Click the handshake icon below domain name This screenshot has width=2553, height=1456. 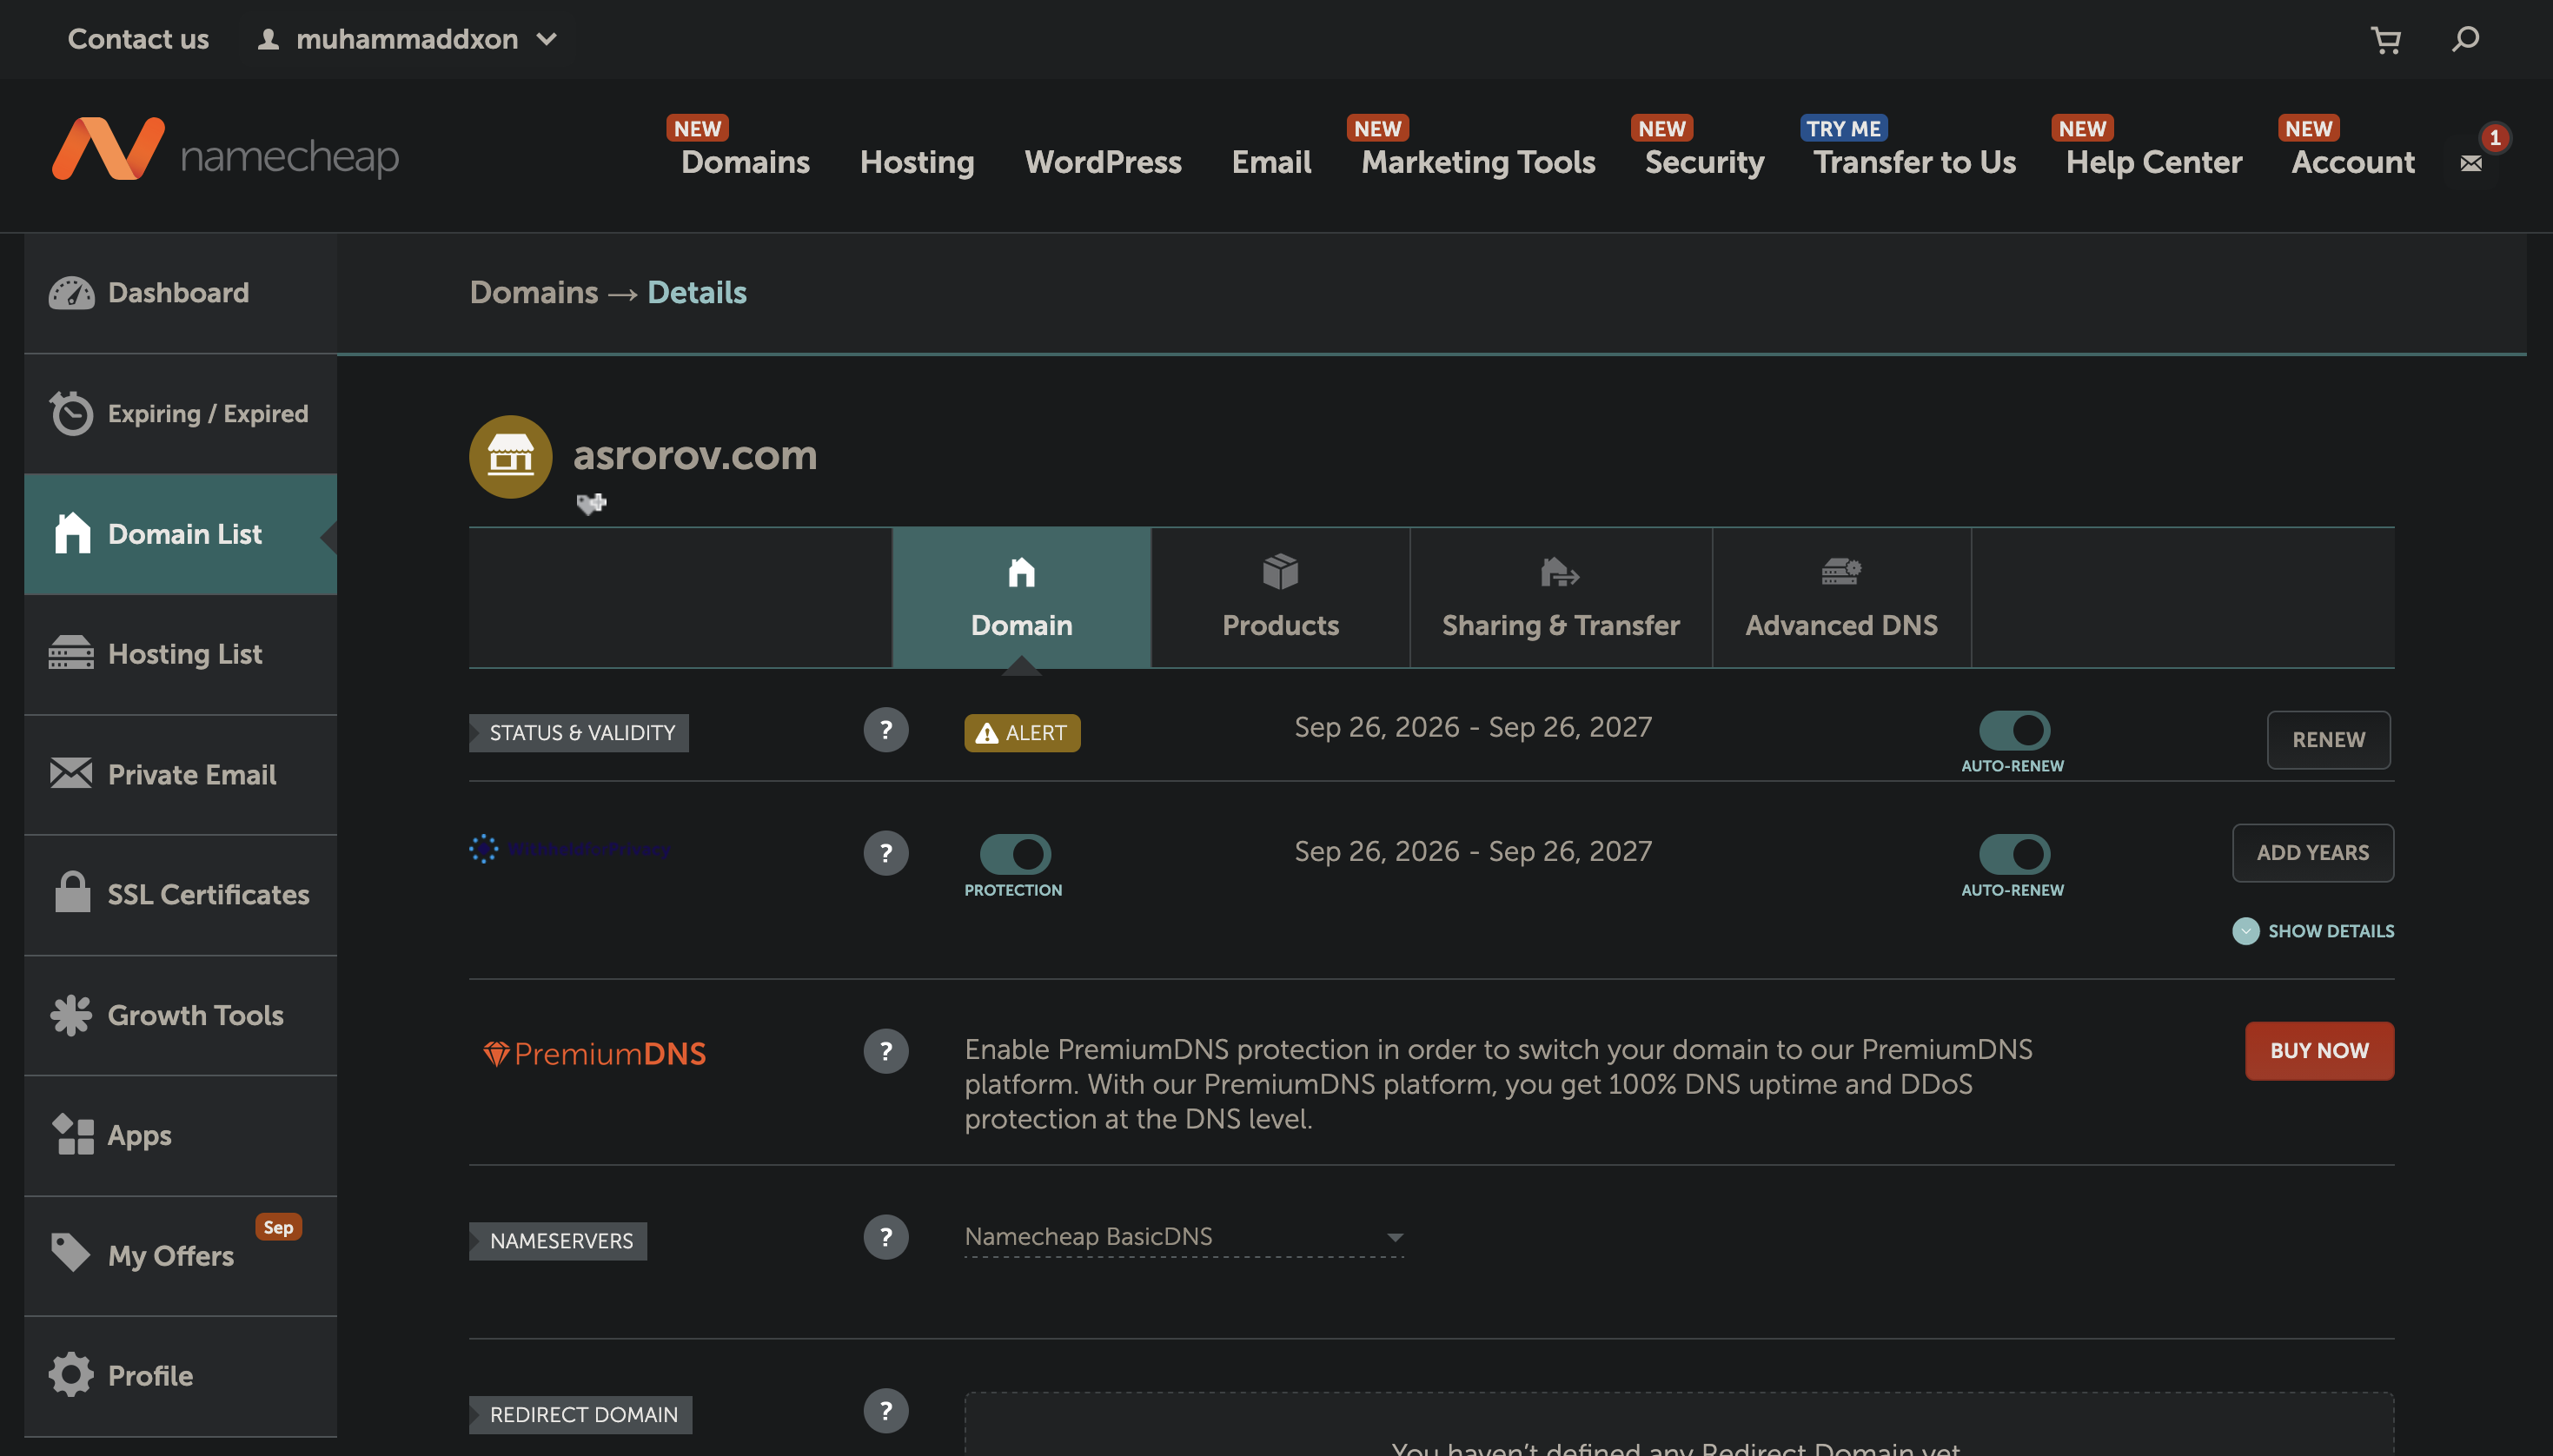[x=591, y=504]
